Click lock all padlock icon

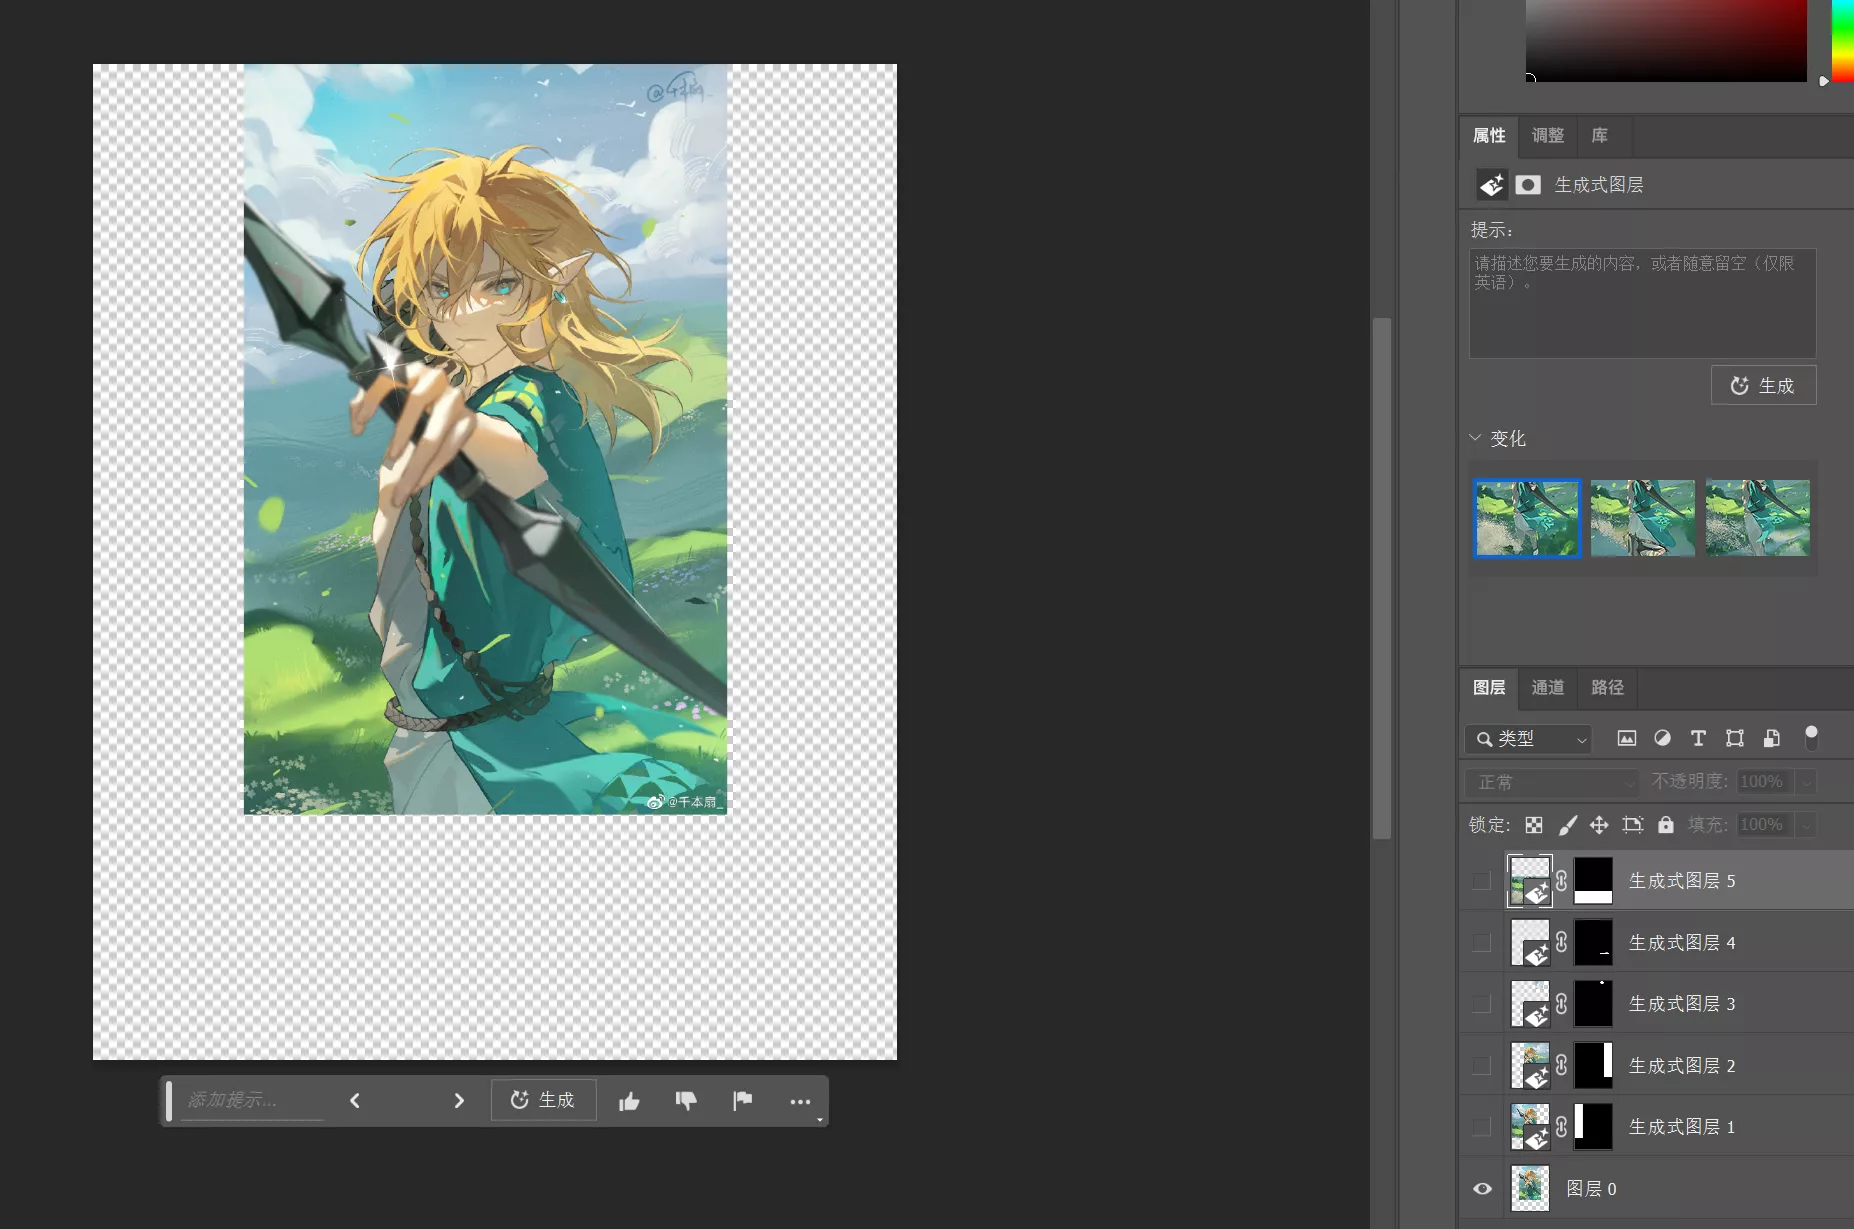[1666, 825]
